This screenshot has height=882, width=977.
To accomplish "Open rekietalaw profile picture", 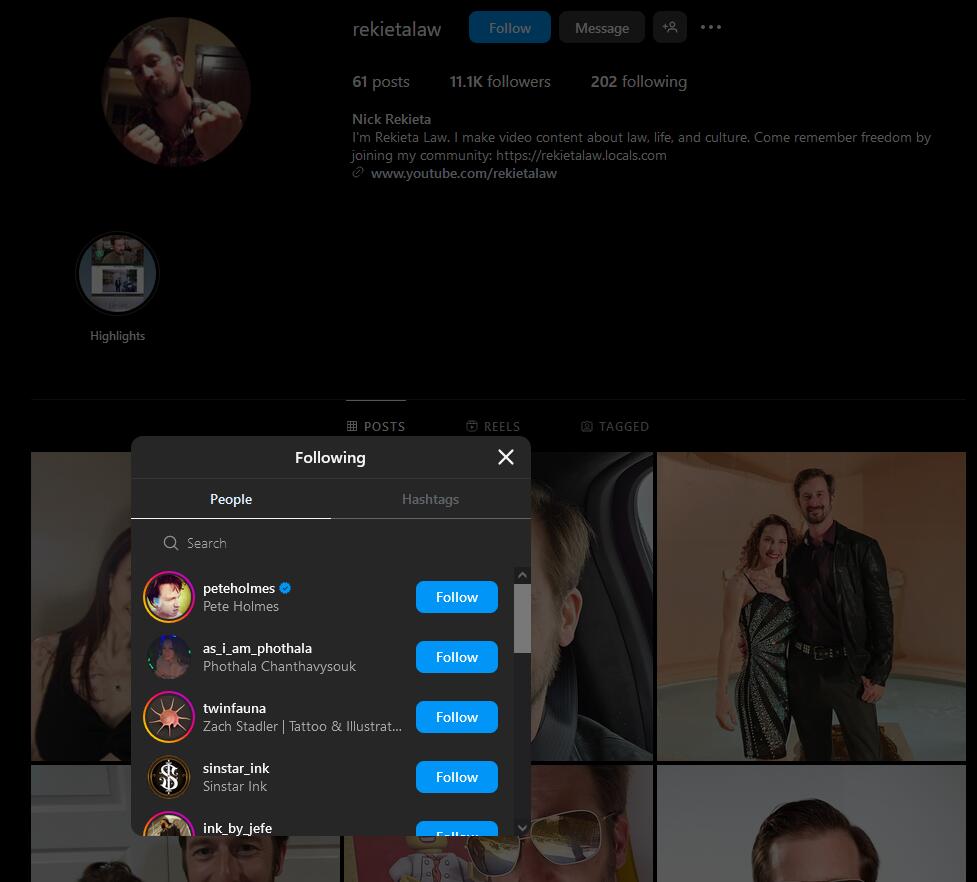I will point(176,92).
